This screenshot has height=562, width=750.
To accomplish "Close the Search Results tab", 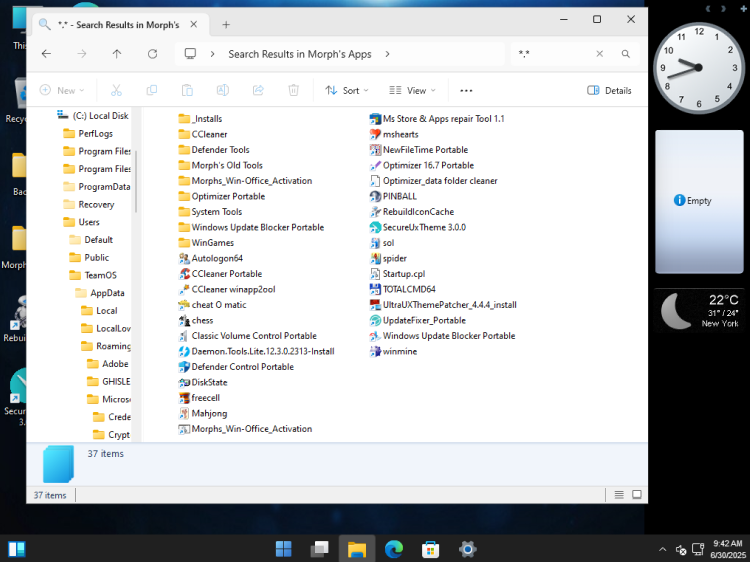I will [x=194, y=24].
